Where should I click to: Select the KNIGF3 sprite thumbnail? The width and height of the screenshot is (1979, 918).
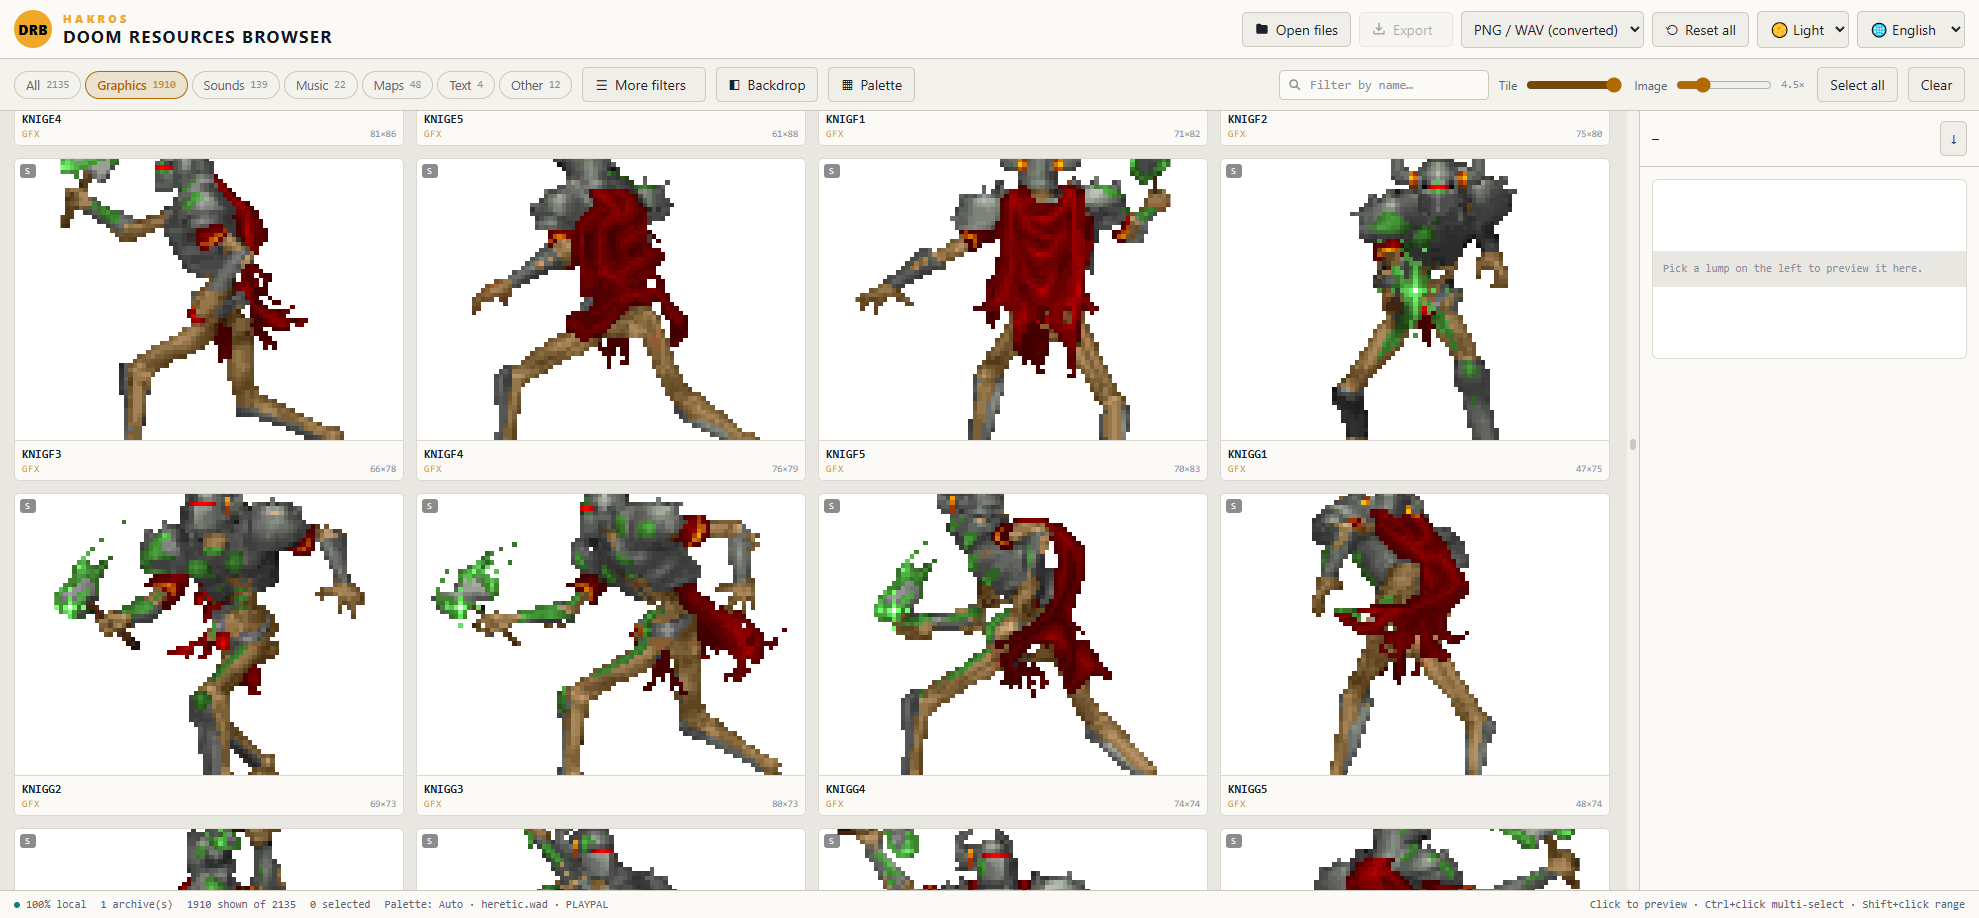point(209,300)
